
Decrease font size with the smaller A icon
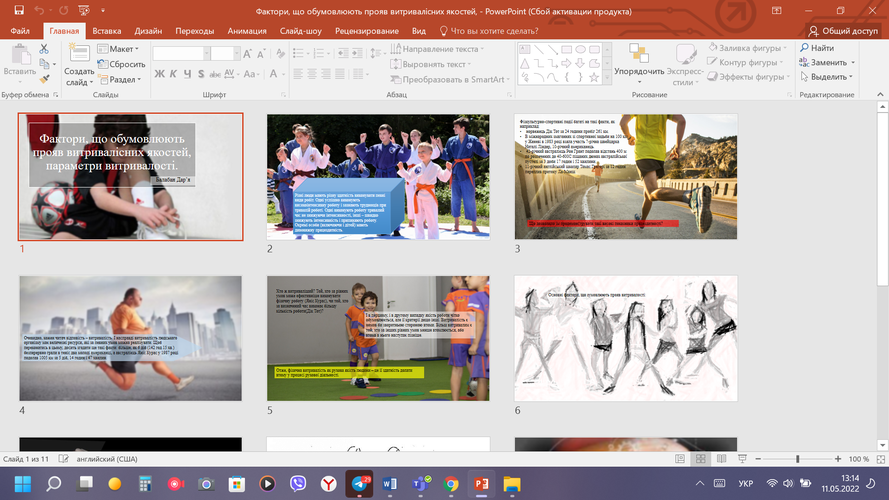(261, 54)
